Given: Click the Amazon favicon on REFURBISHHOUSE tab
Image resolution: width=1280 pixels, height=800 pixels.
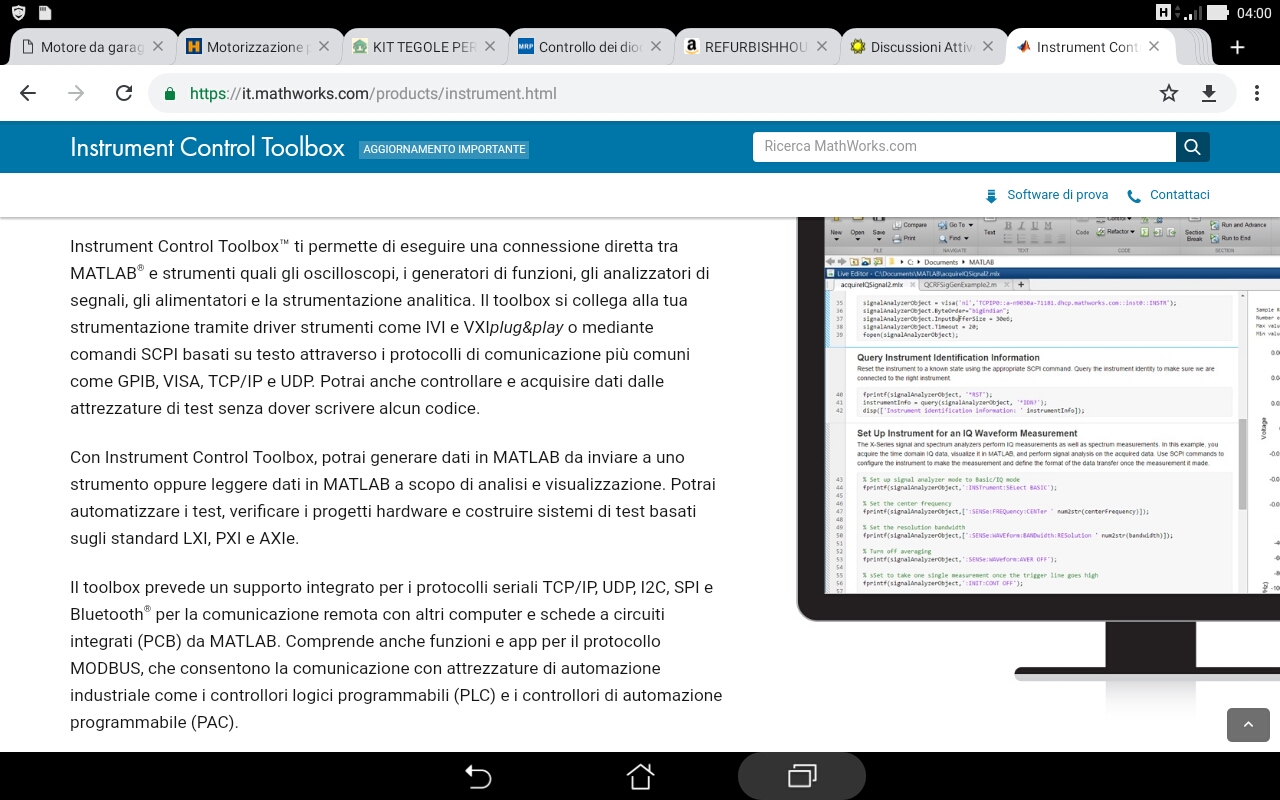Looking at the screenshot, I should coord(691,47).
